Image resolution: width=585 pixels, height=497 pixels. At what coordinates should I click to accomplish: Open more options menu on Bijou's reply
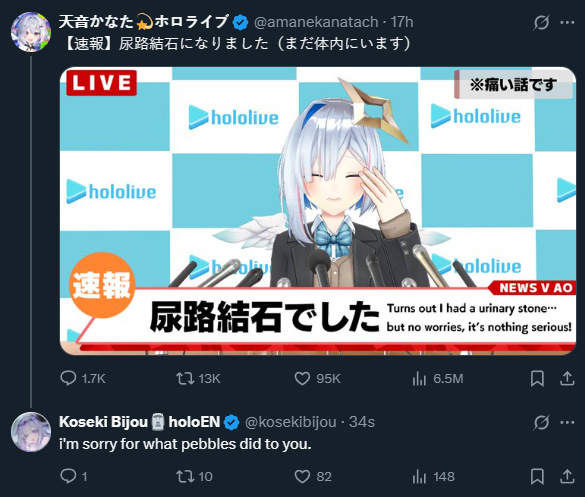click(x=567, y=422)
